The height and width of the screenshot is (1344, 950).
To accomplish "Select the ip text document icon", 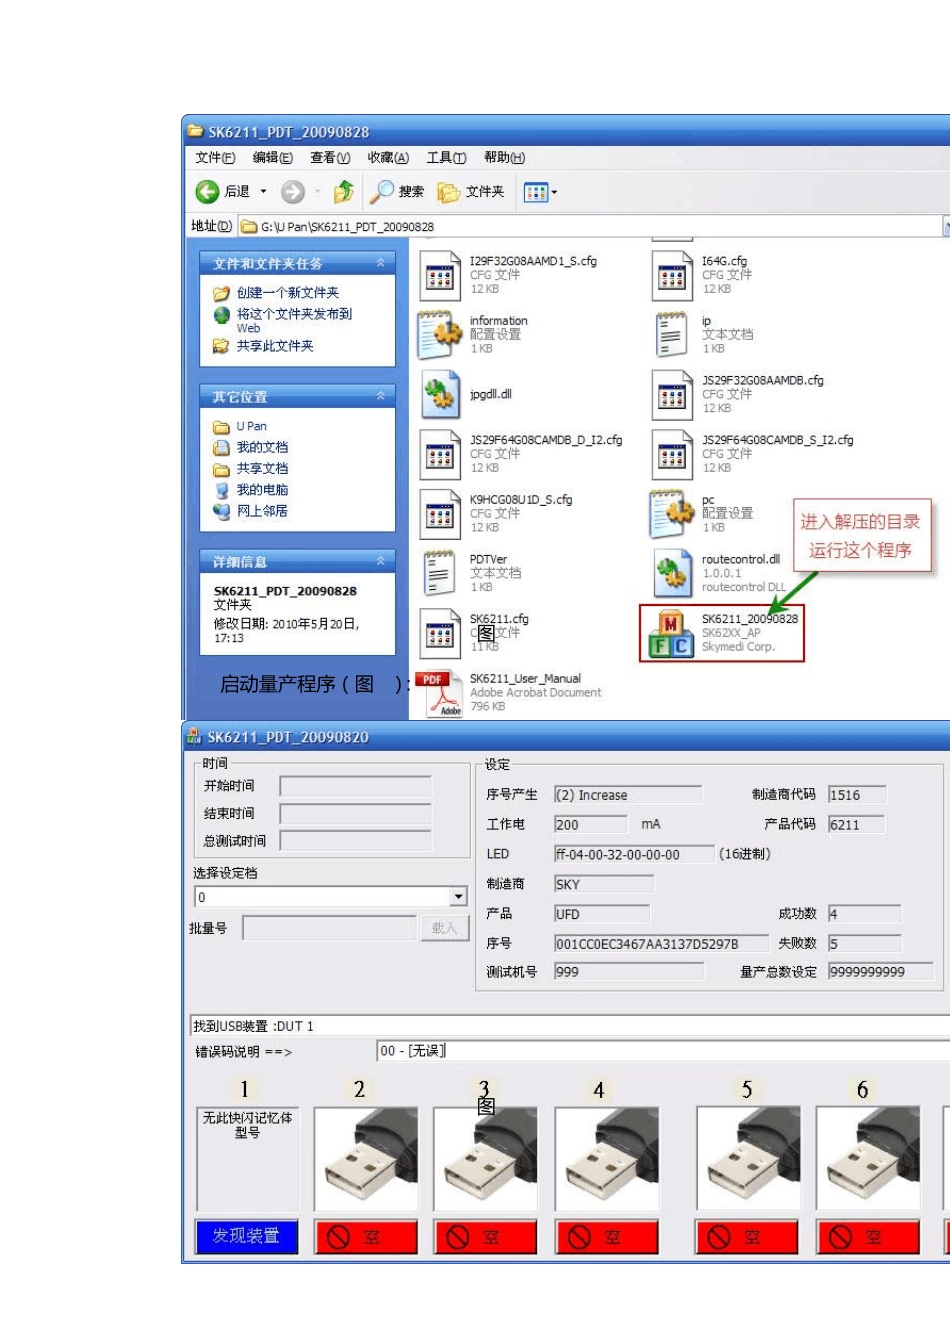I will (671, 335).
